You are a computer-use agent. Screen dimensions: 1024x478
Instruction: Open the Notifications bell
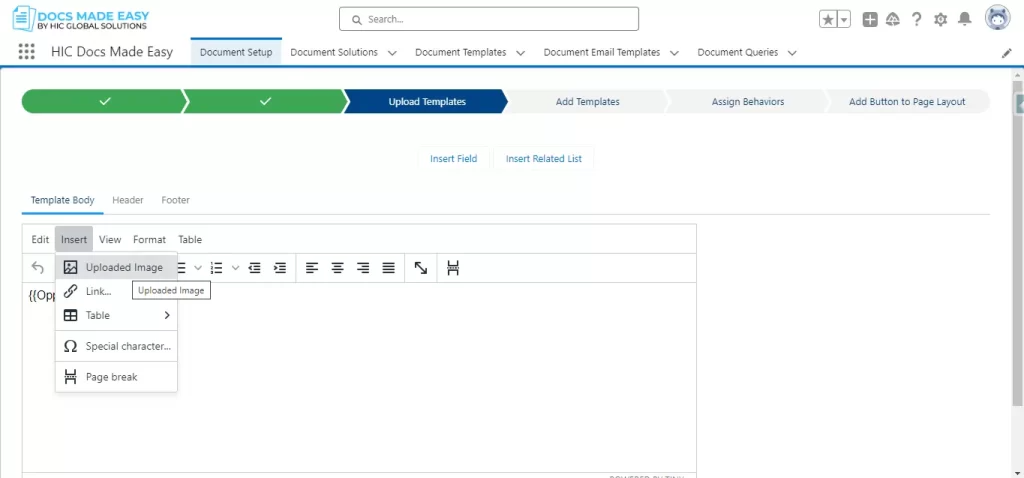[x=965, y=20]
